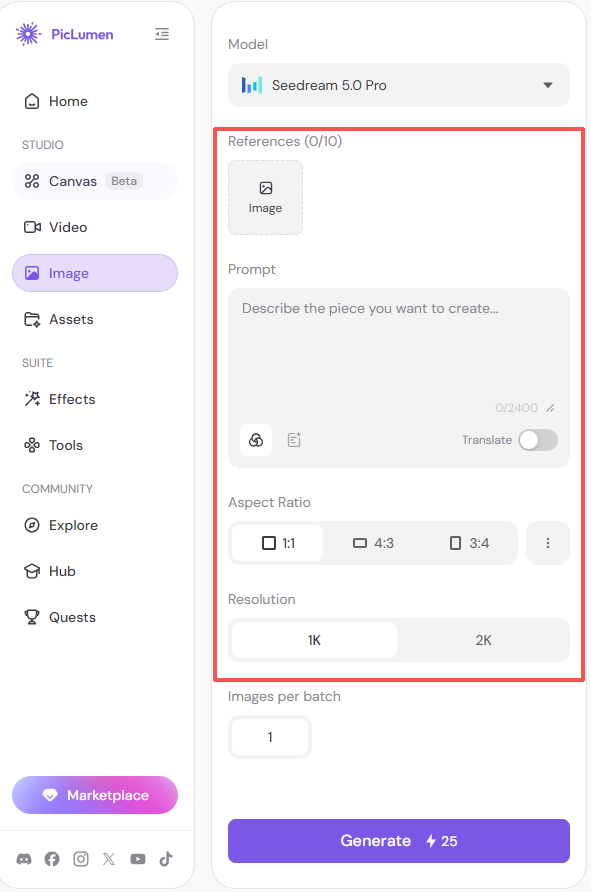Click the Generate button
591x892 pixels.
click(399, 841)
